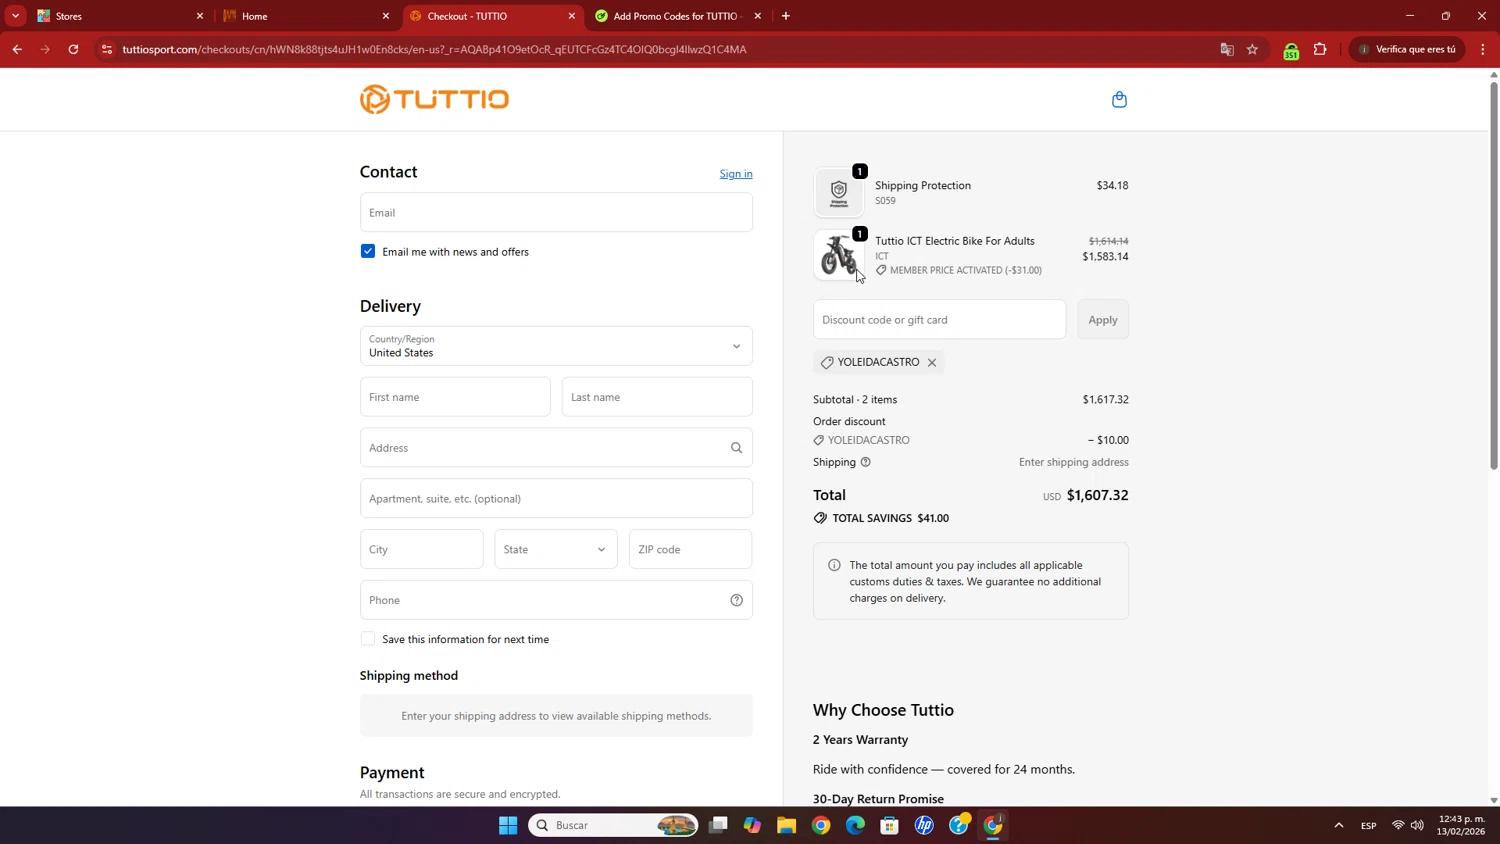Click the First name field

(x=455, y=397)
